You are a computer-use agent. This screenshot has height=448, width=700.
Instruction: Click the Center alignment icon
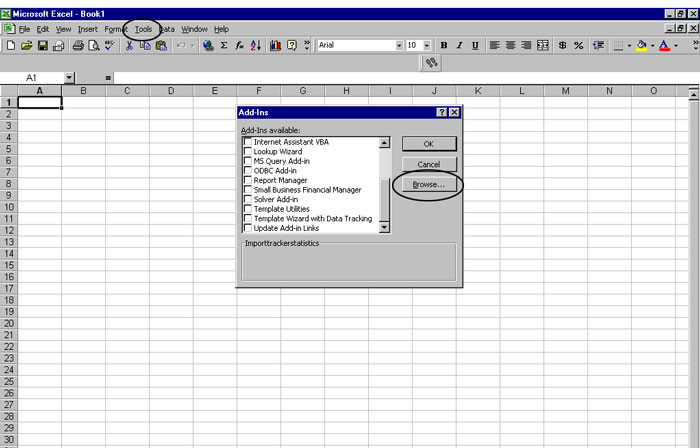[x=510, y=45]
